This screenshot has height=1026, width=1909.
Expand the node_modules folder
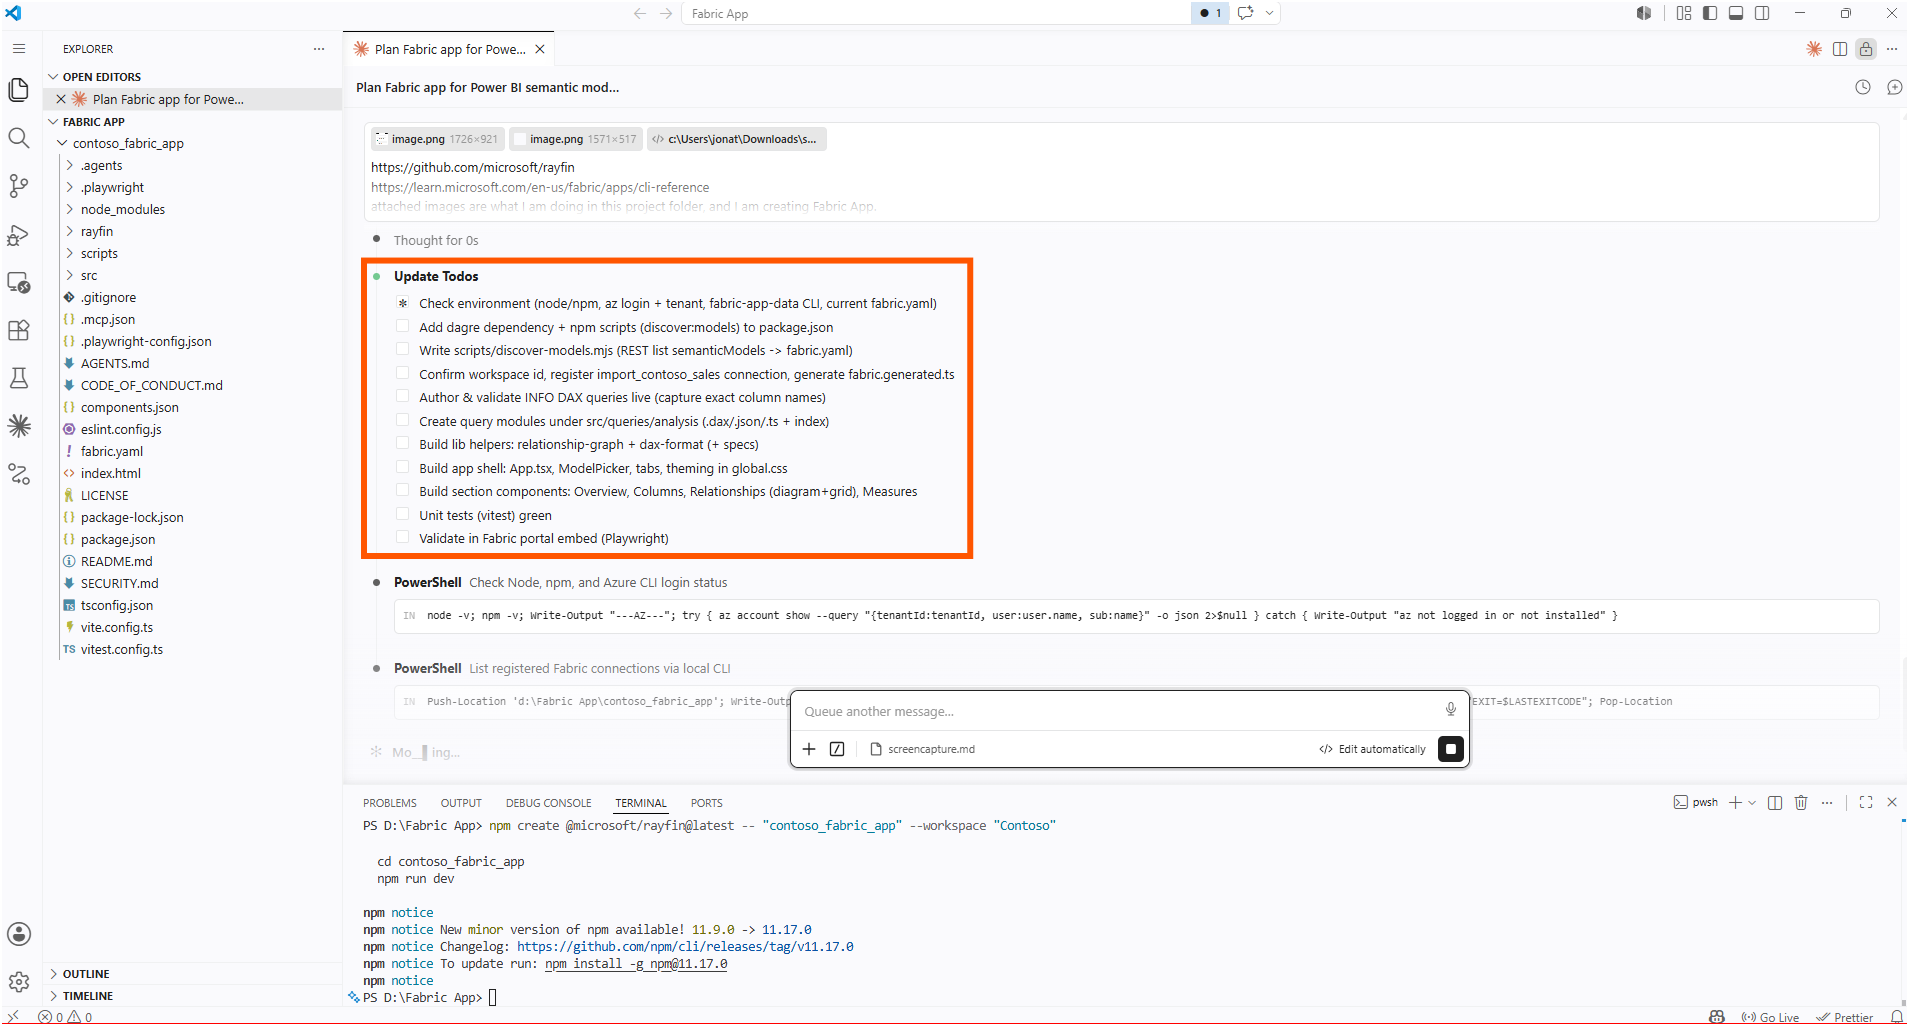tap(70, 210)
